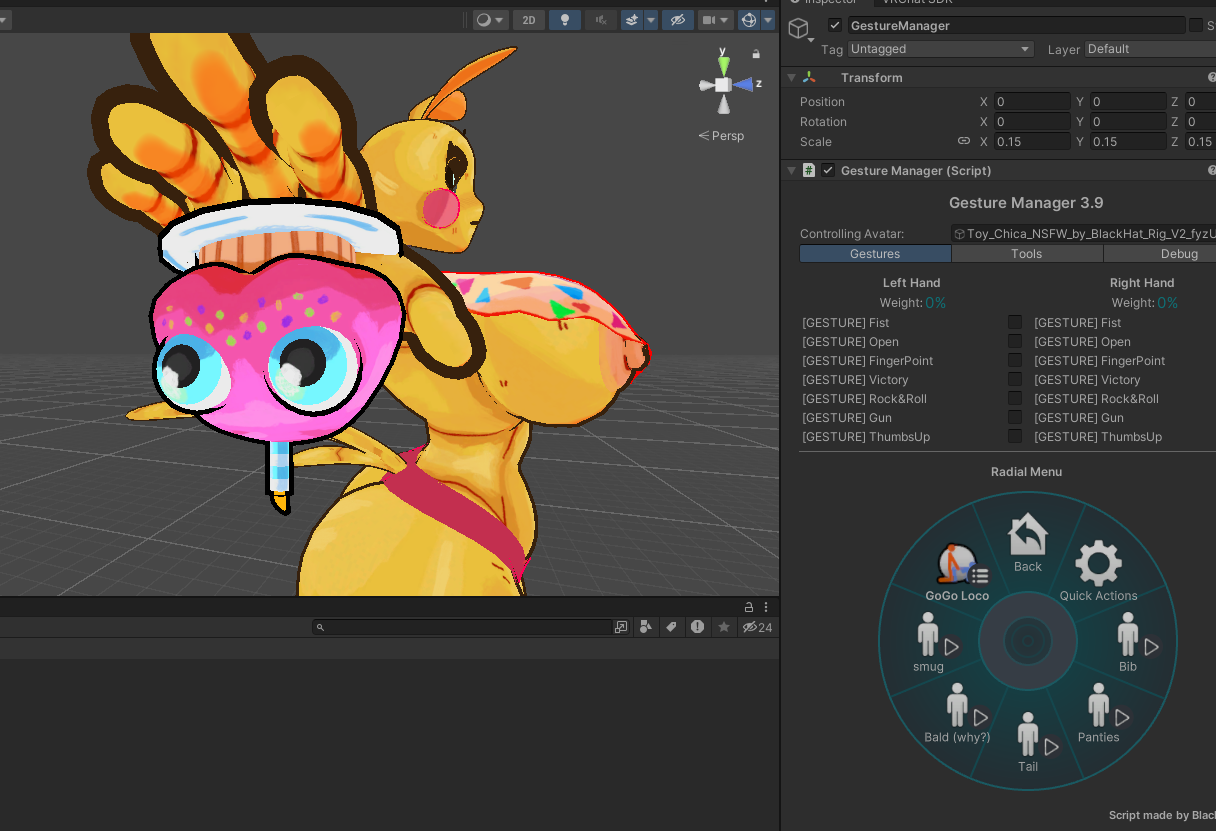Screen dimensions: 1216x831
Task: Toggle hidden packages visibility showing 24
Action: click(x=757, y=627)
